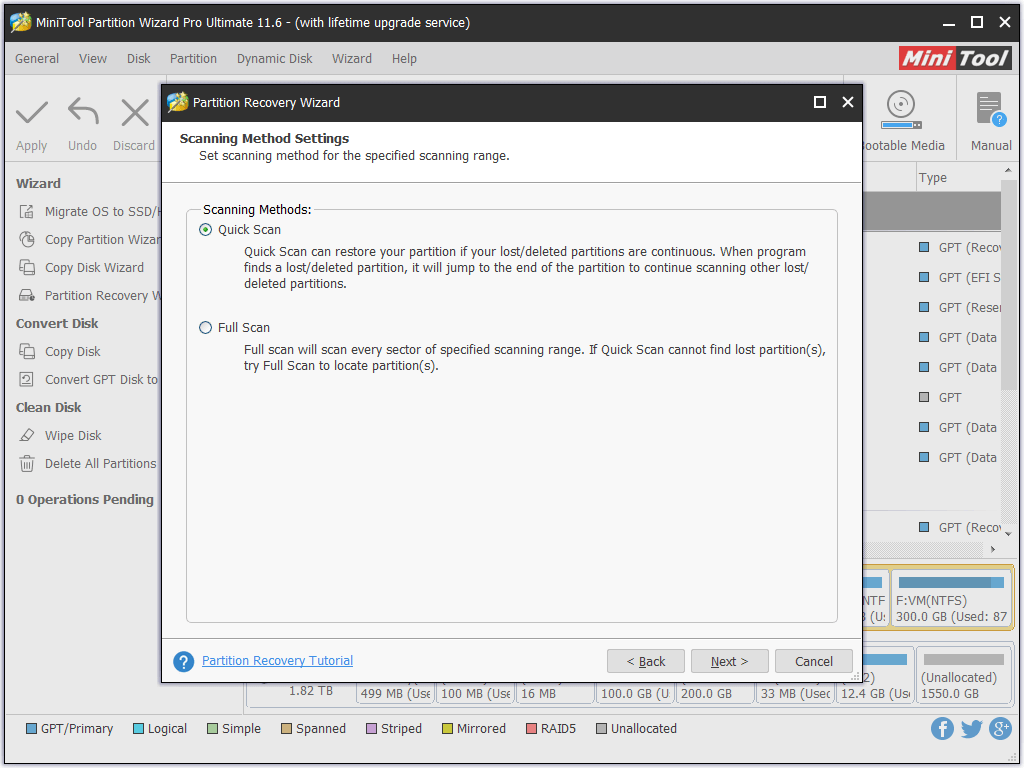Select the 200.0 GB partition block
1024x768 pixels.
click(715, 693)
